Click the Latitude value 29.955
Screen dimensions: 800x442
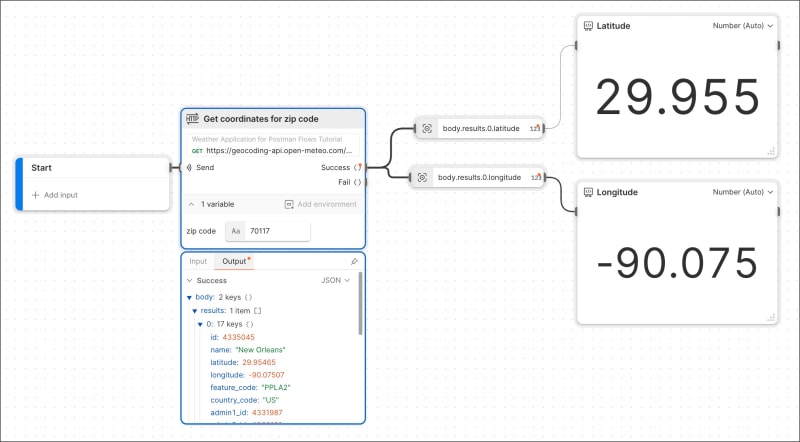(678, 97)
